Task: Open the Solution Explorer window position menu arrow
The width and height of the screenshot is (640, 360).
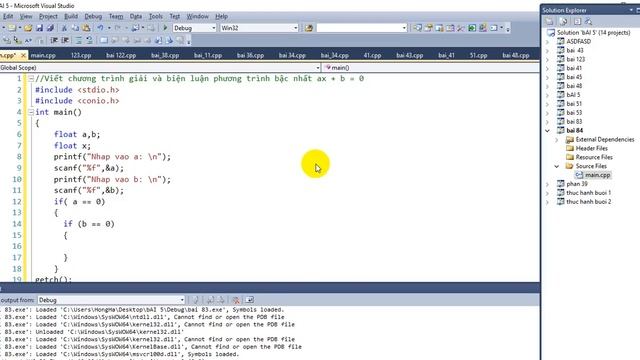Action: click(631, 10)
